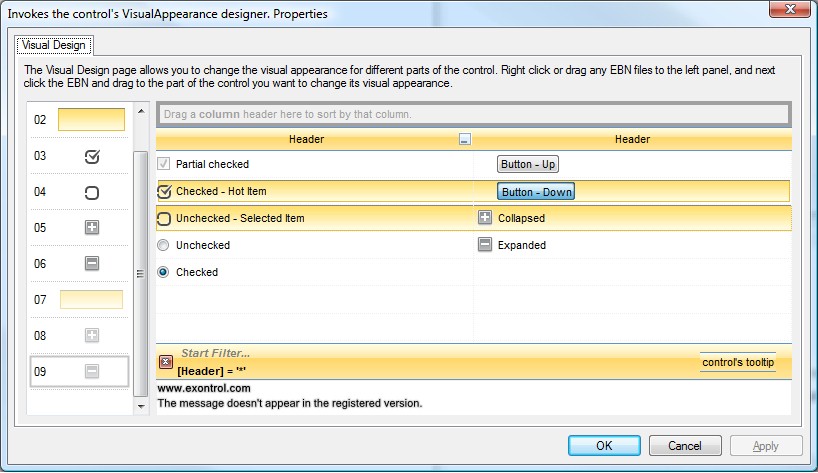Click the Cancel button
Image resolution: width=818 pixels, height=473 pixels.
pos(685,446)
